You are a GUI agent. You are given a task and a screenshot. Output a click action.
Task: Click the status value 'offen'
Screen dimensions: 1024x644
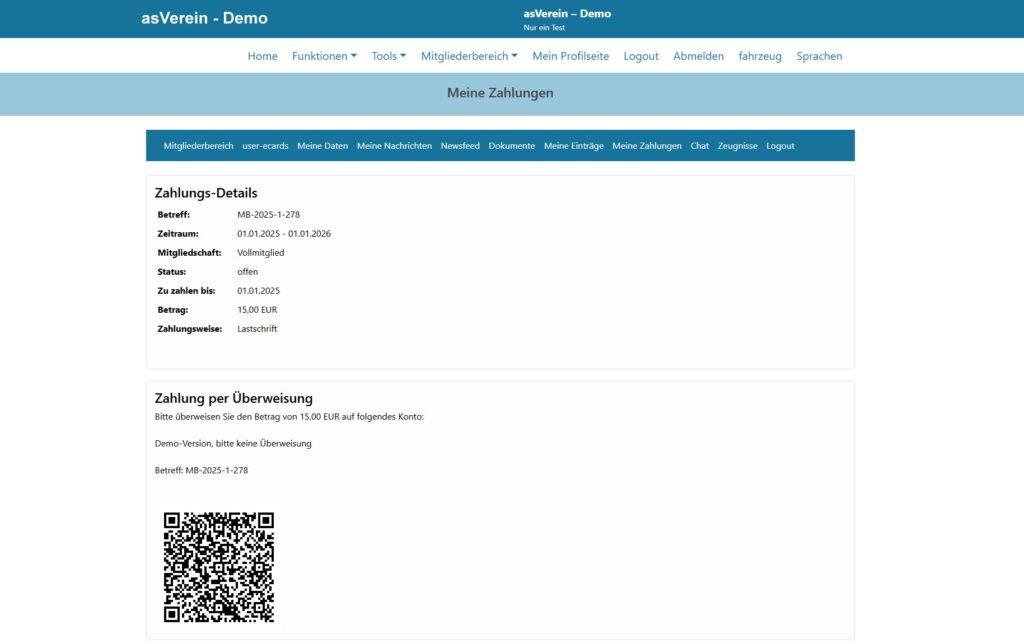[248, 272]
